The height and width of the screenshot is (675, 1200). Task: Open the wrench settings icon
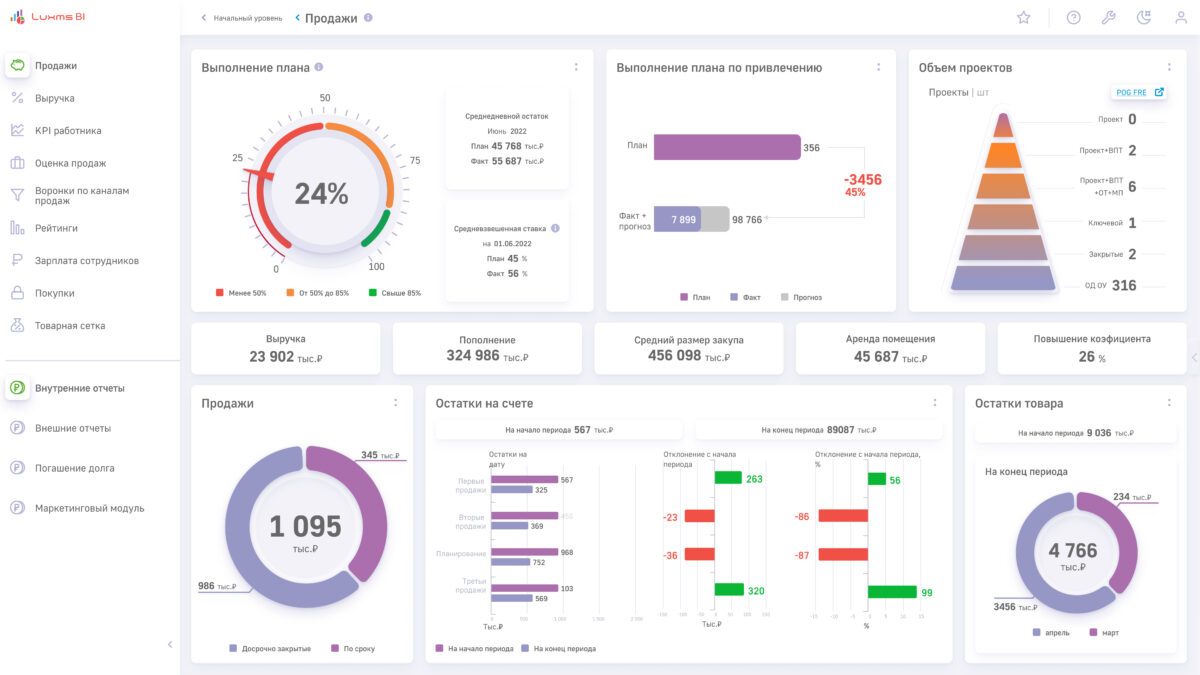(x=1108, y=17)
